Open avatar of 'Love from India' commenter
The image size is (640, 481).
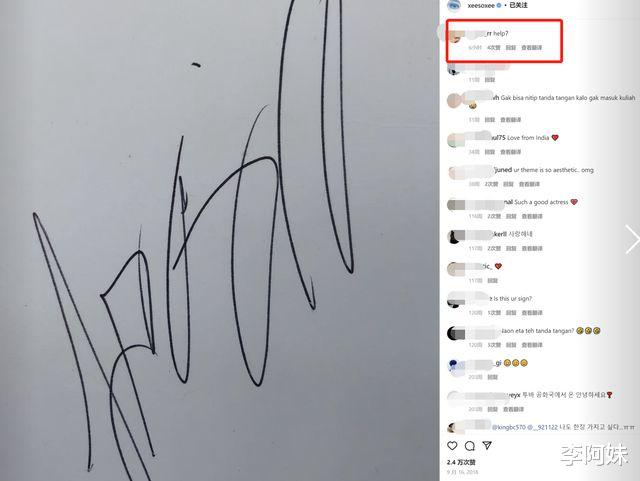454,140
